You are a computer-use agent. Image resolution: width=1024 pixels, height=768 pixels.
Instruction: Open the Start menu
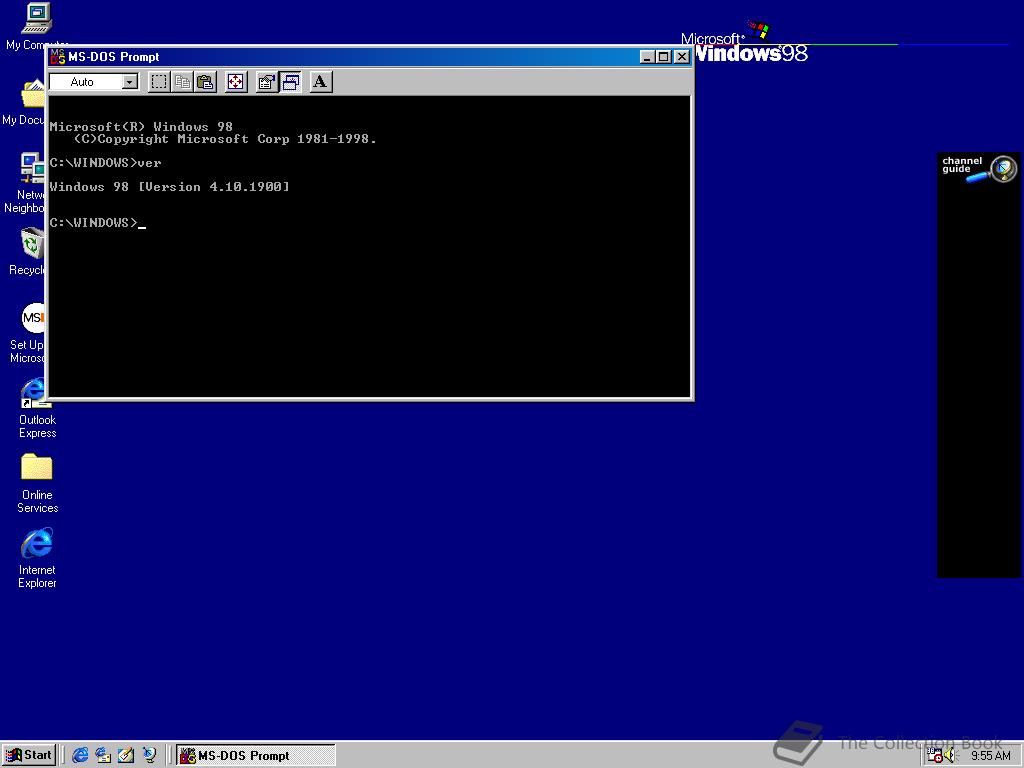coord(29,756)
